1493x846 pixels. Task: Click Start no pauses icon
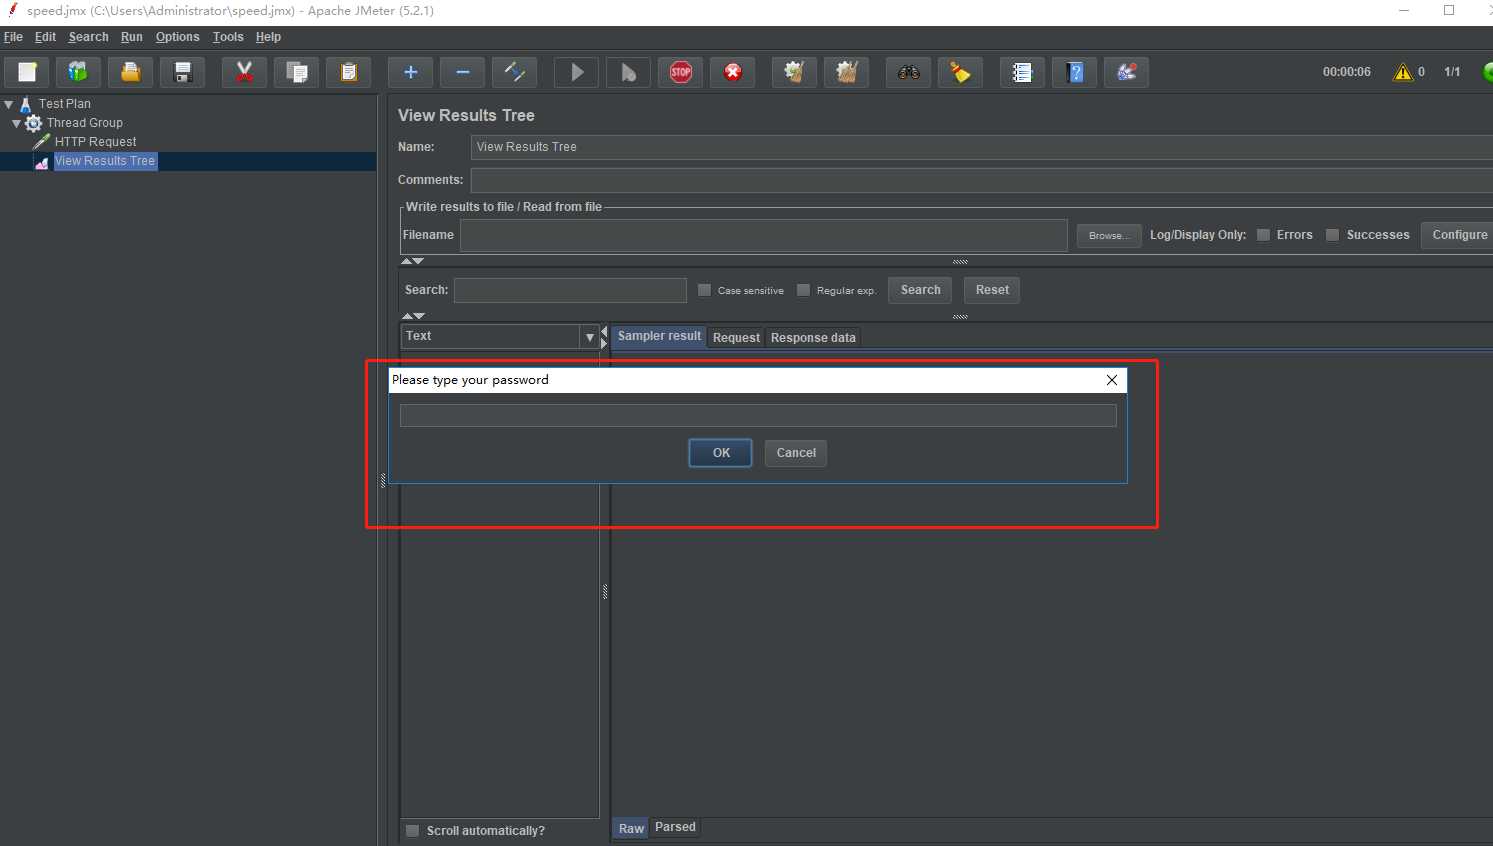coord(628,72)
